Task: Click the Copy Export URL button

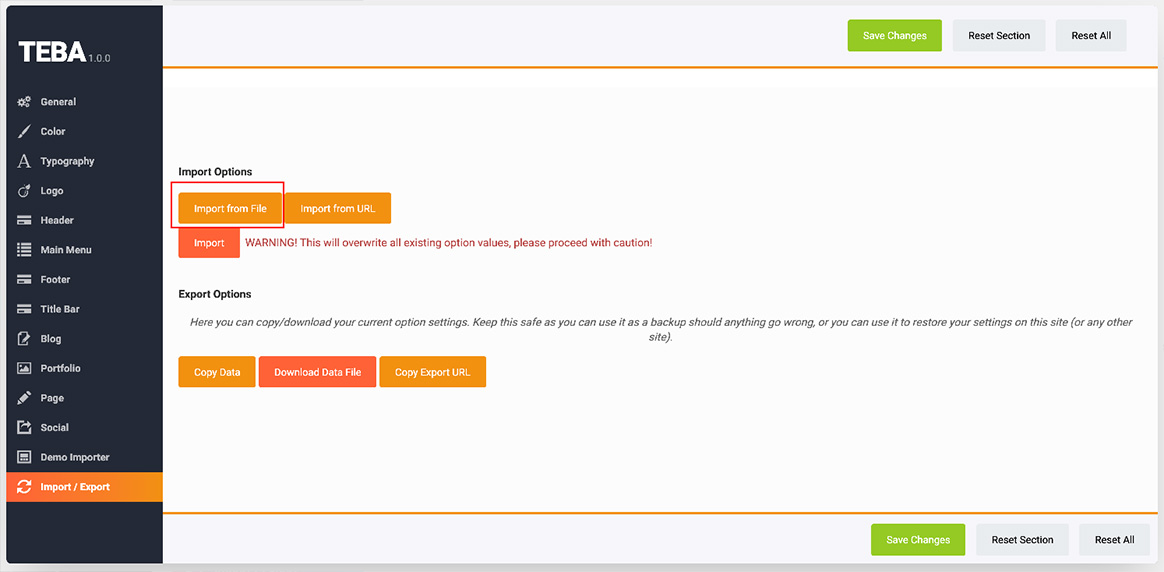Action: (x=433, y=372)
